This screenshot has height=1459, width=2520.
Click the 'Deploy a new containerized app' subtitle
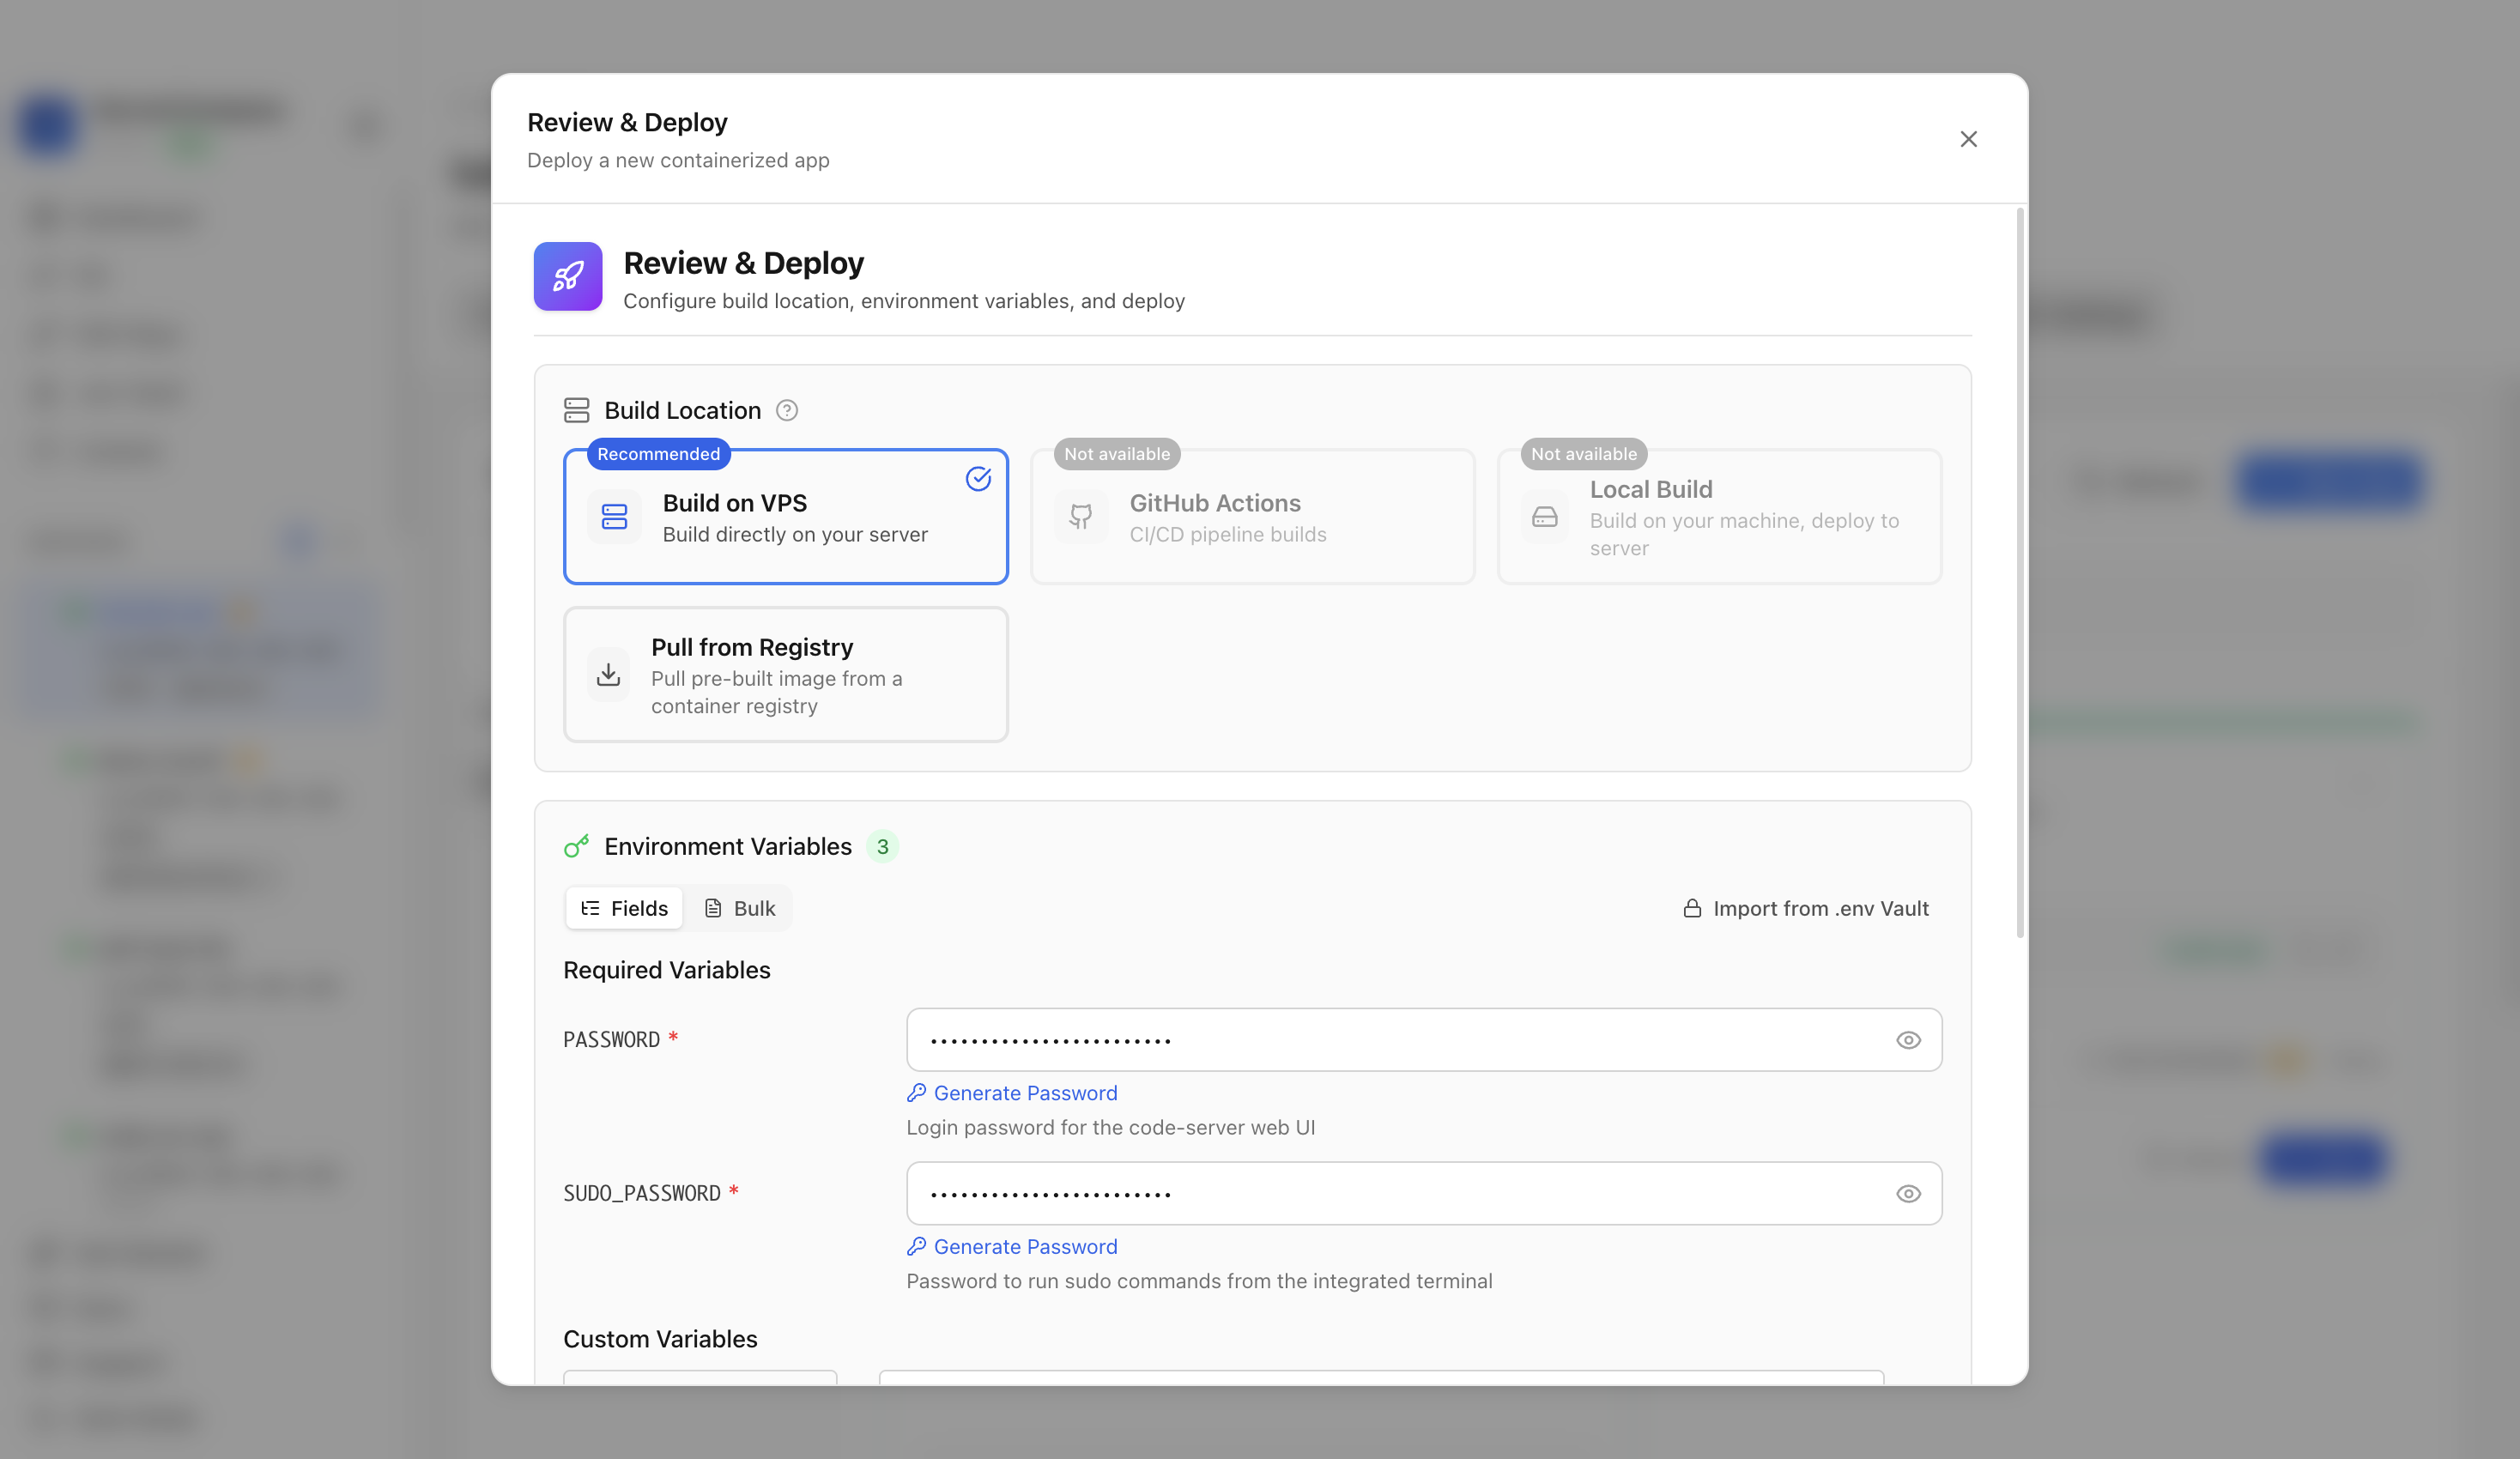(678, 160)
